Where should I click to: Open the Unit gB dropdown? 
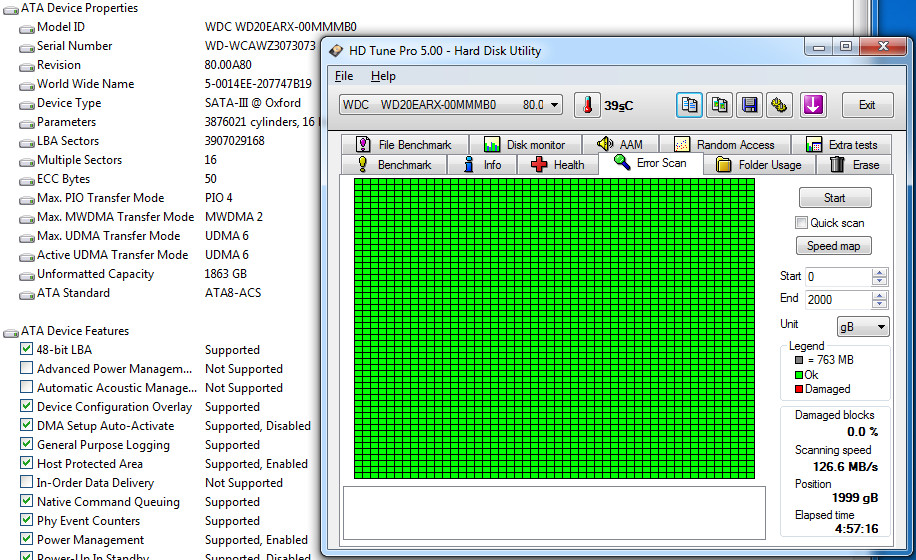tap(863, 326)
